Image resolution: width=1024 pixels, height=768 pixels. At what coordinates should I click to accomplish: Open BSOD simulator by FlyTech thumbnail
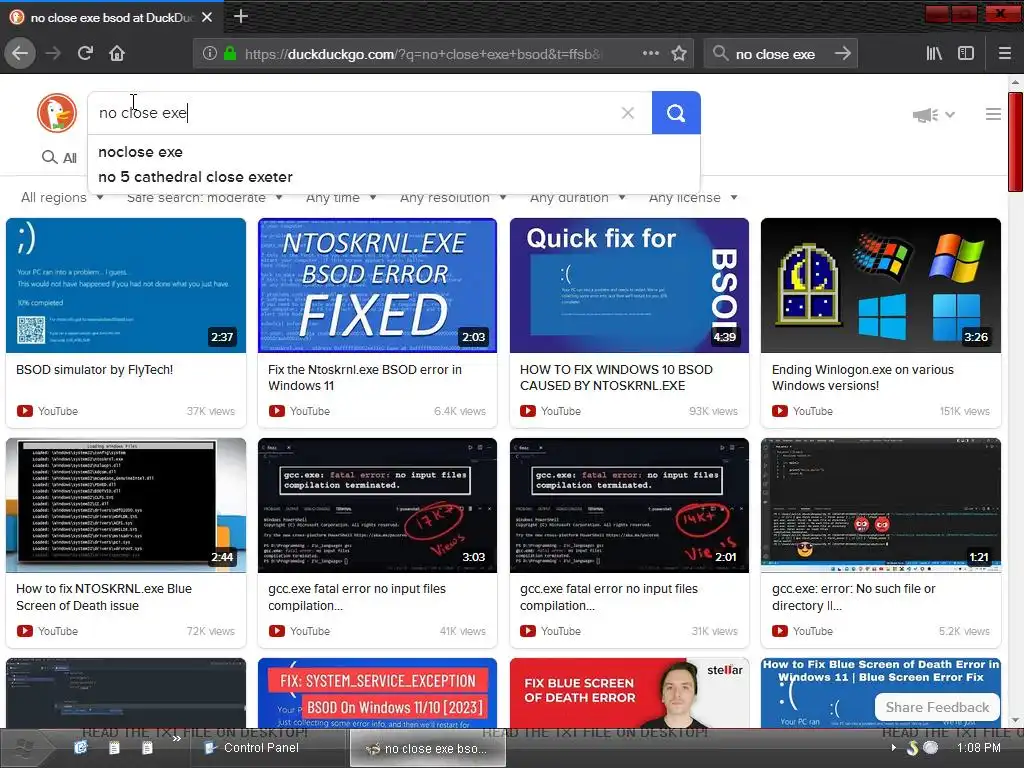[125, 285]
